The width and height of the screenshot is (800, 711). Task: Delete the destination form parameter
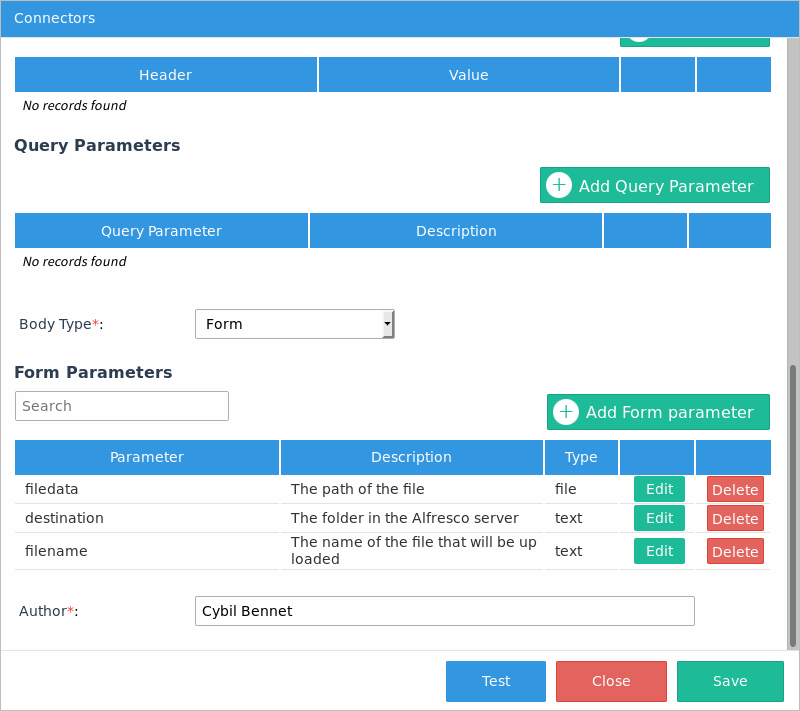point(735,518)
